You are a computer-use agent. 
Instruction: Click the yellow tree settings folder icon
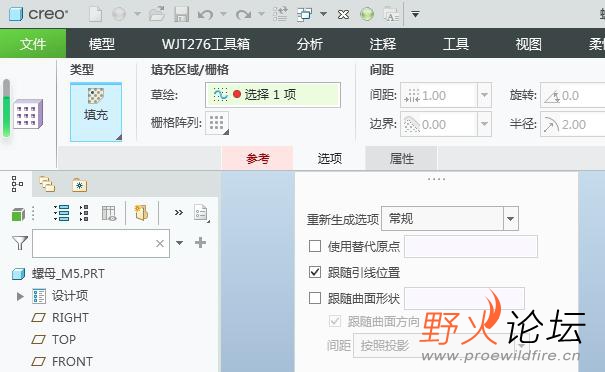click(141, 213)
